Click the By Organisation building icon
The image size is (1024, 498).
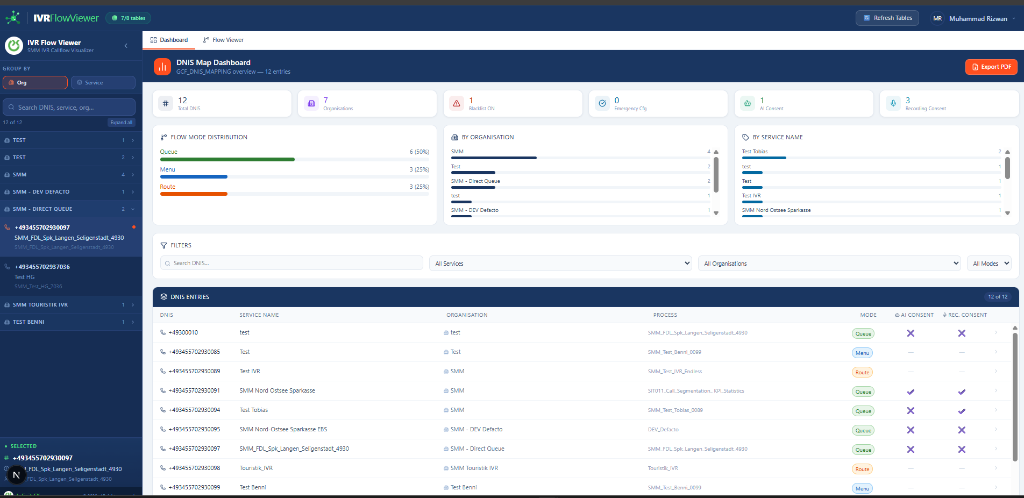pos(455,137)
